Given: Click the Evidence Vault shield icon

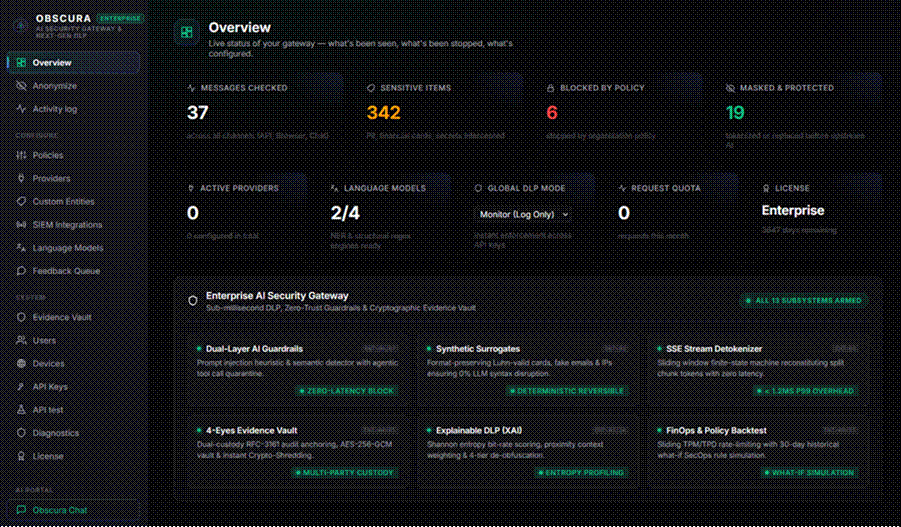Looking at the screenshot, I should [x=21, y=317].
